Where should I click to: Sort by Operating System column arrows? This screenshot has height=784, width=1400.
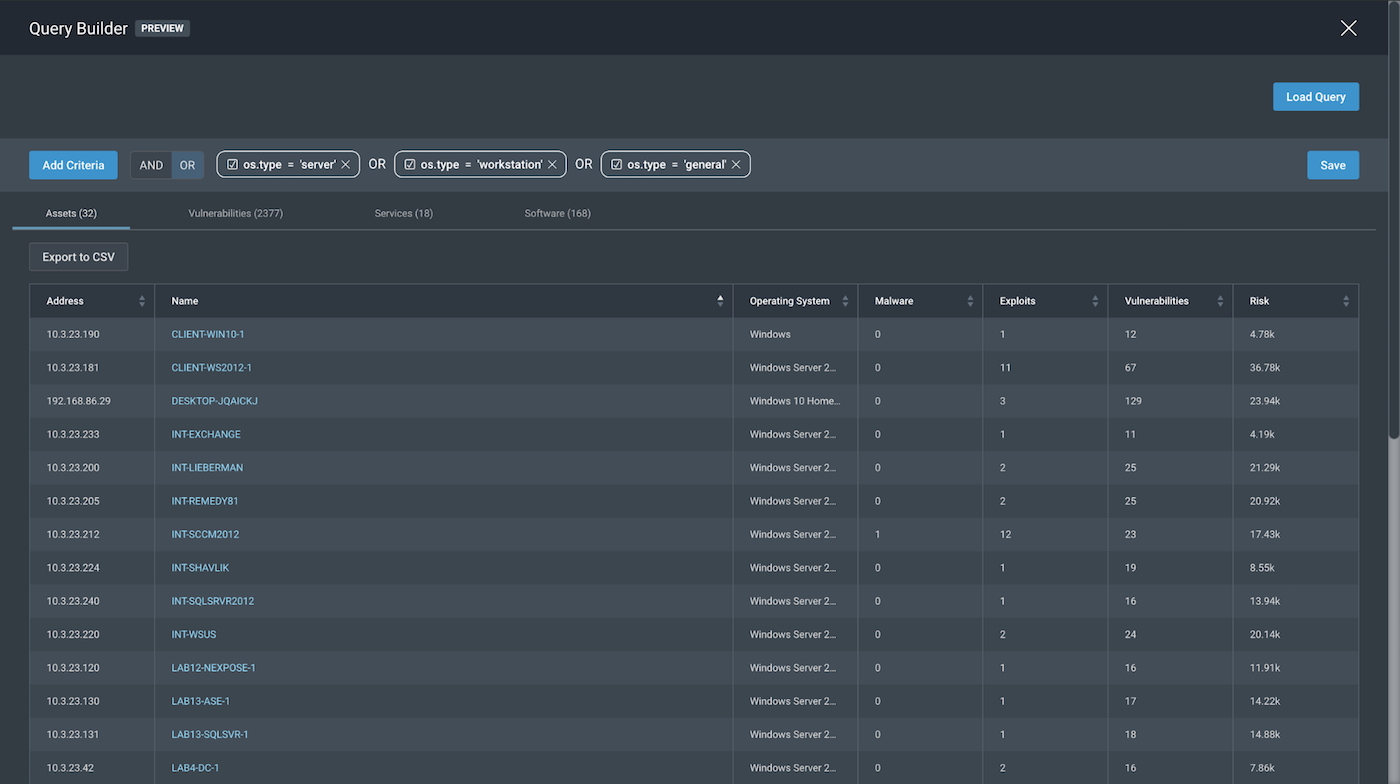click(x=845, y=301)
